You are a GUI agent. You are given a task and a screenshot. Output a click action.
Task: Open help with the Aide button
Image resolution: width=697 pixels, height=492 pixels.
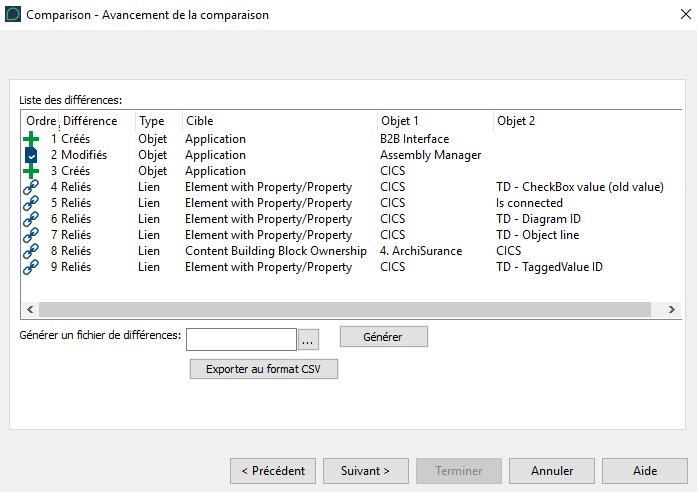tap(645, 470)
